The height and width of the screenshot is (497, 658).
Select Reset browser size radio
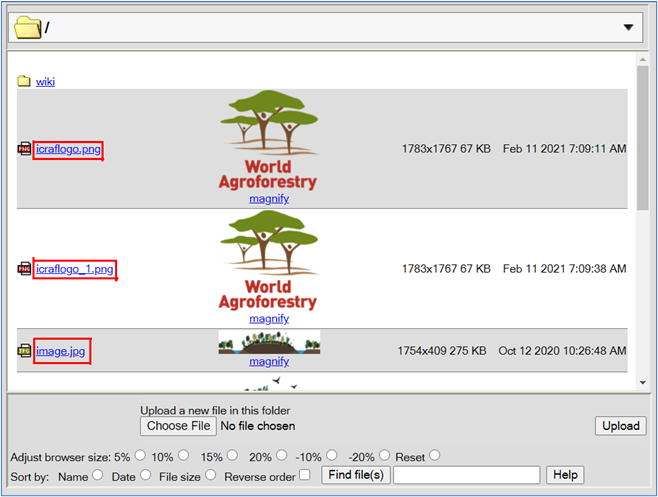(x=435, y=455)
